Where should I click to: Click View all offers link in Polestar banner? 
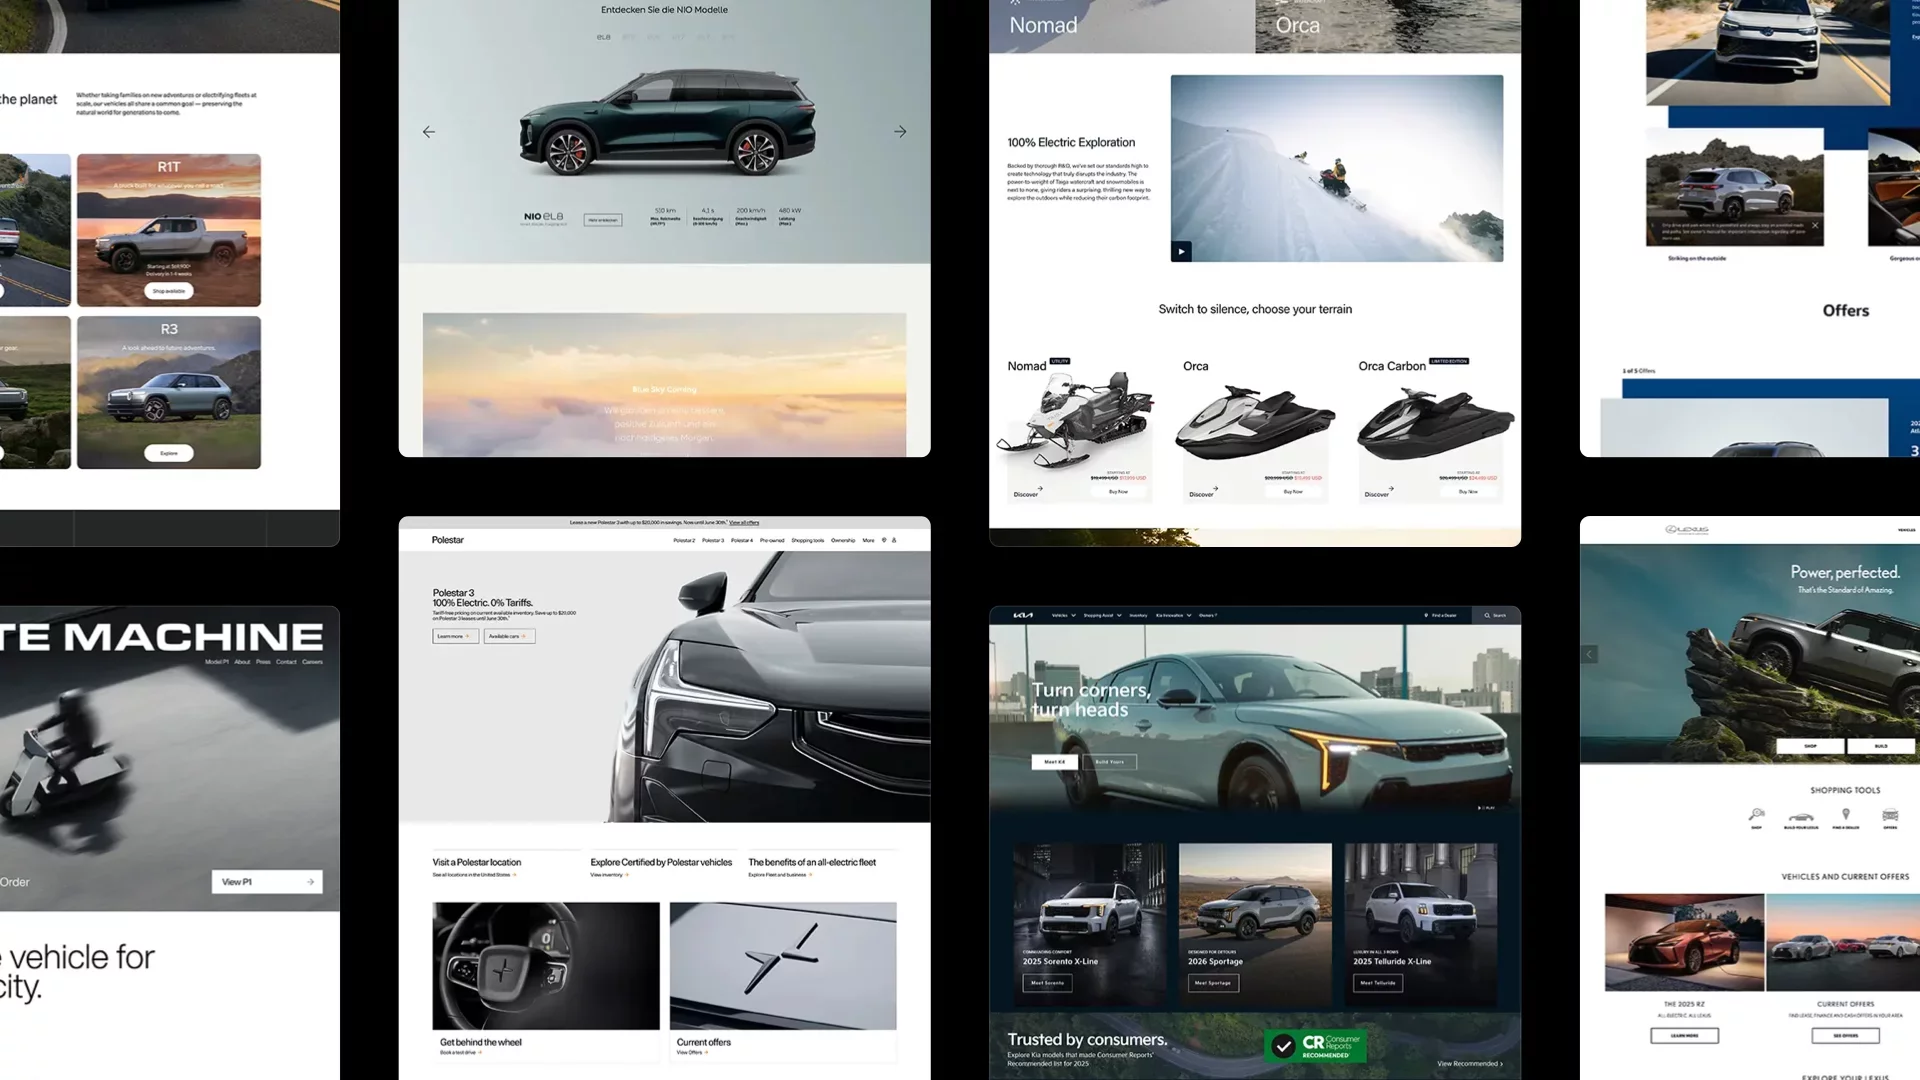tap(744, 522)
